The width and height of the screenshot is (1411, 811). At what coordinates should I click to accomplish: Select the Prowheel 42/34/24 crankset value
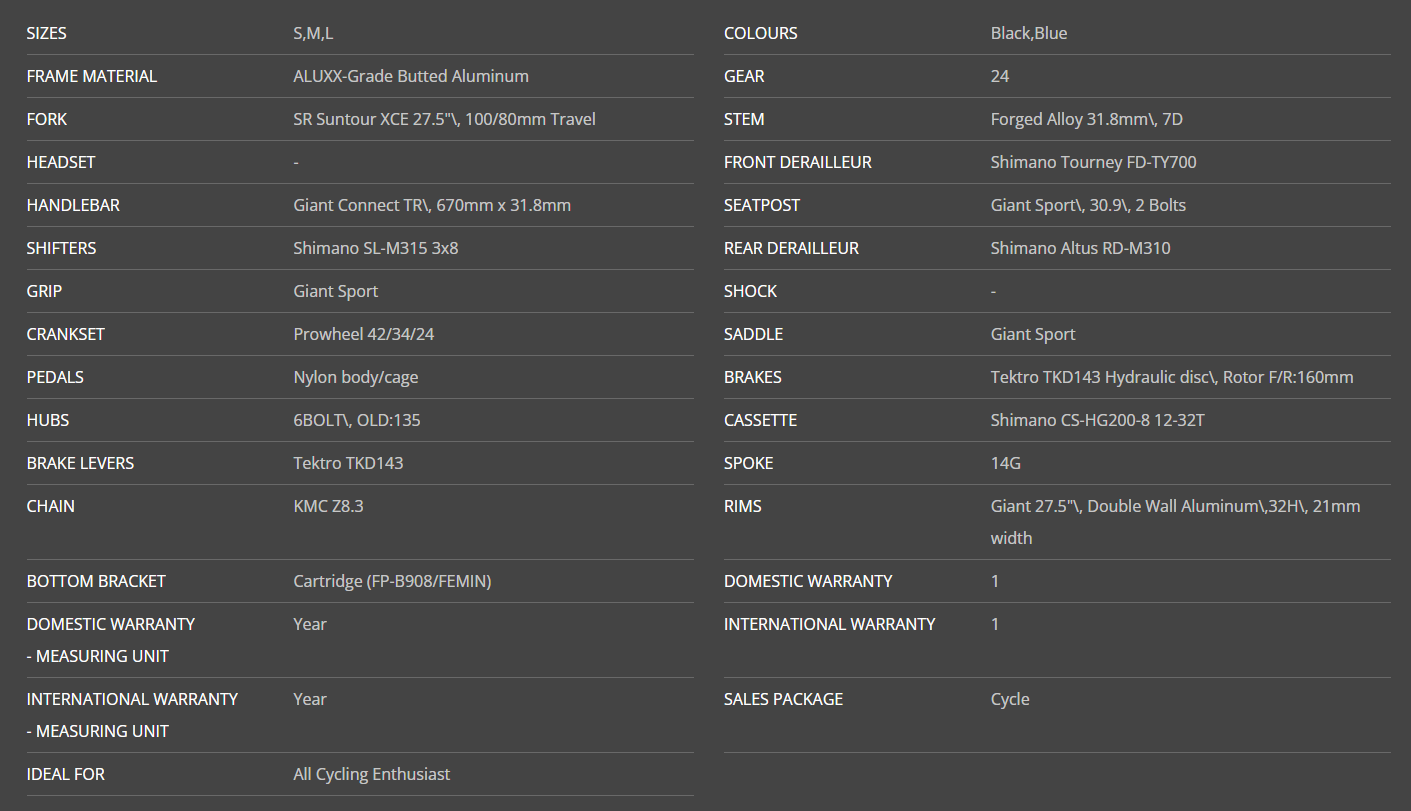(363, 334)
